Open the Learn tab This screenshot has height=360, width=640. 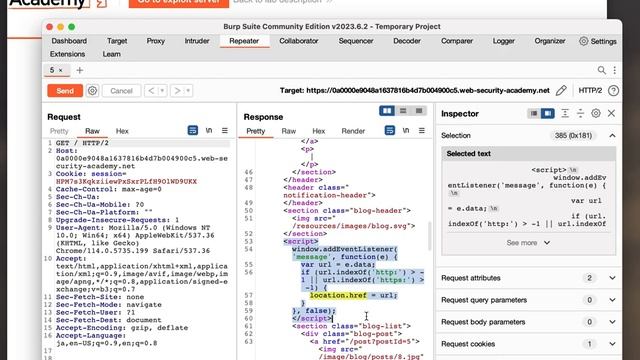coord(111,54)
